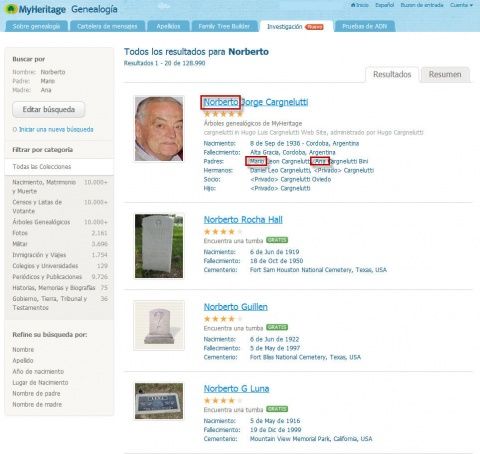
Task: Switch to the Resumen tab
Action: pyautogui.click(x=445, y=74)
